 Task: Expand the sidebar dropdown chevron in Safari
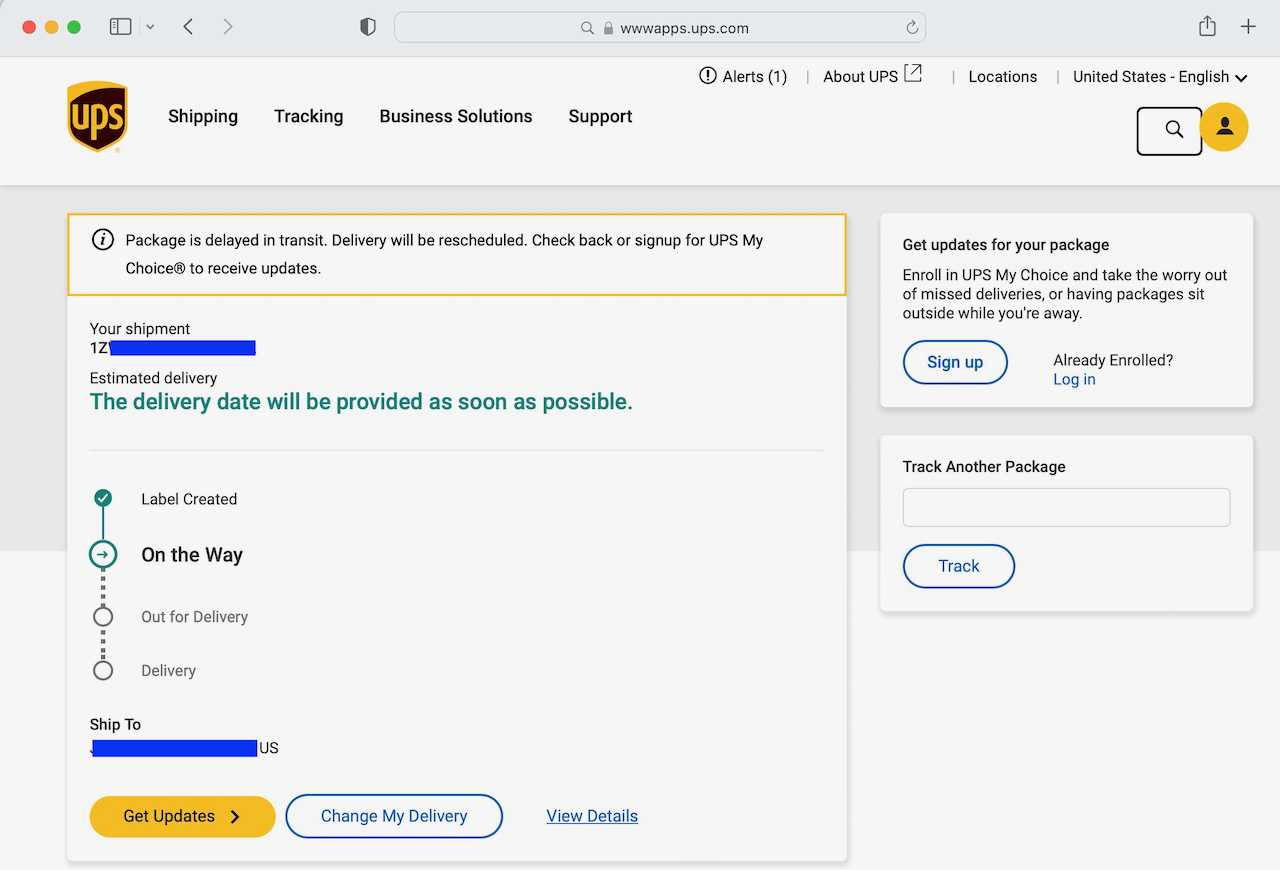(x=150, y=27)
